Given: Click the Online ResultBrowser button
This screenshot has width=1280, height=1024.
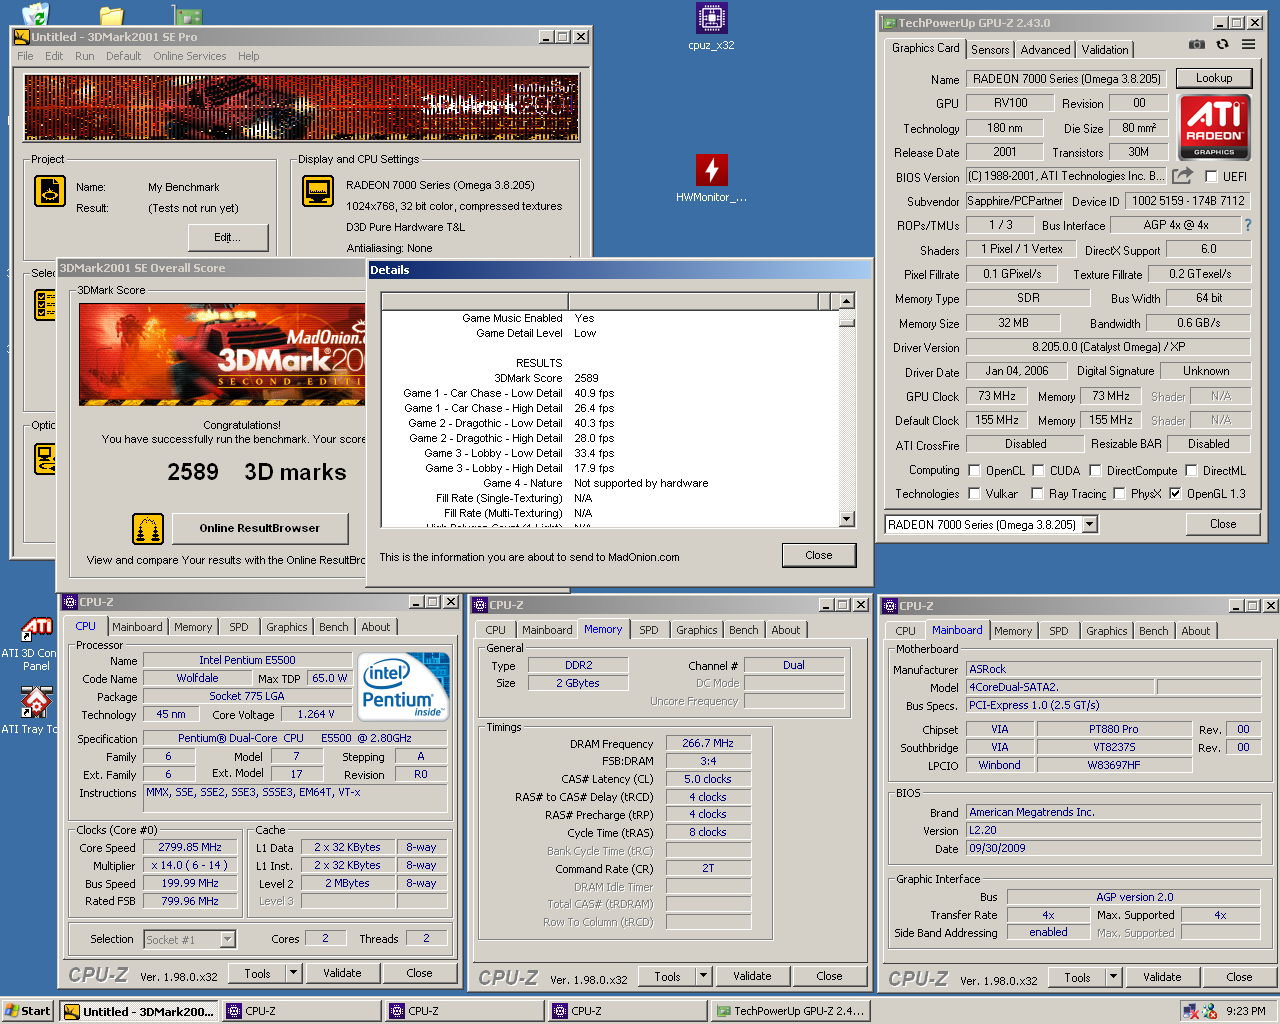Looking at the screenshot, I should tap(260, 528).
